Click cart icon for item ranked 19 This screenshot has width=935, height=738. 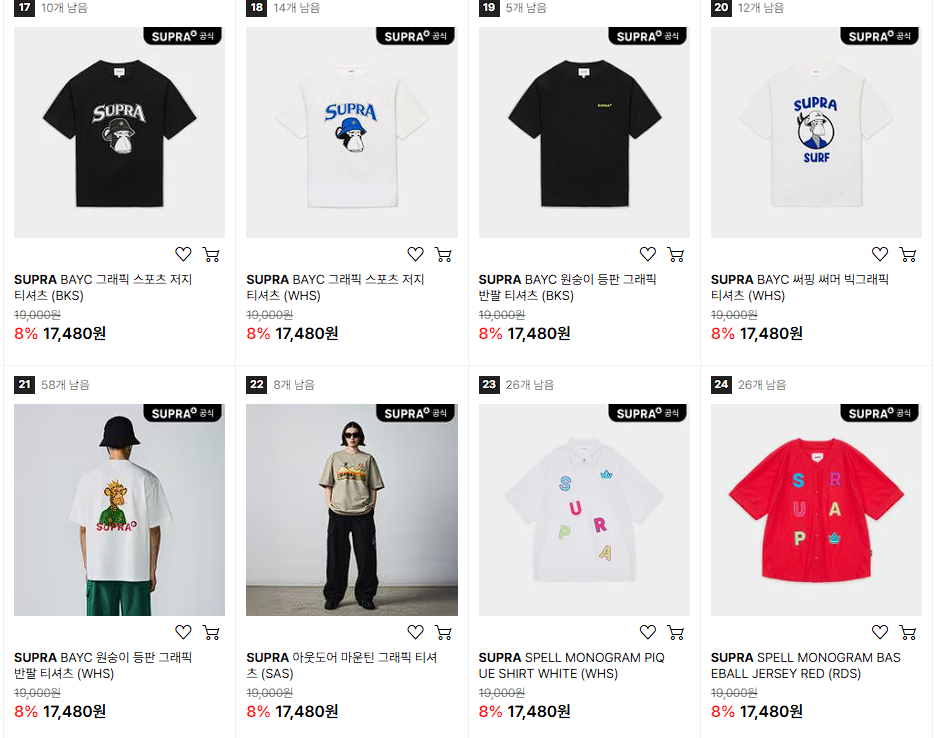tap(676, 255)
